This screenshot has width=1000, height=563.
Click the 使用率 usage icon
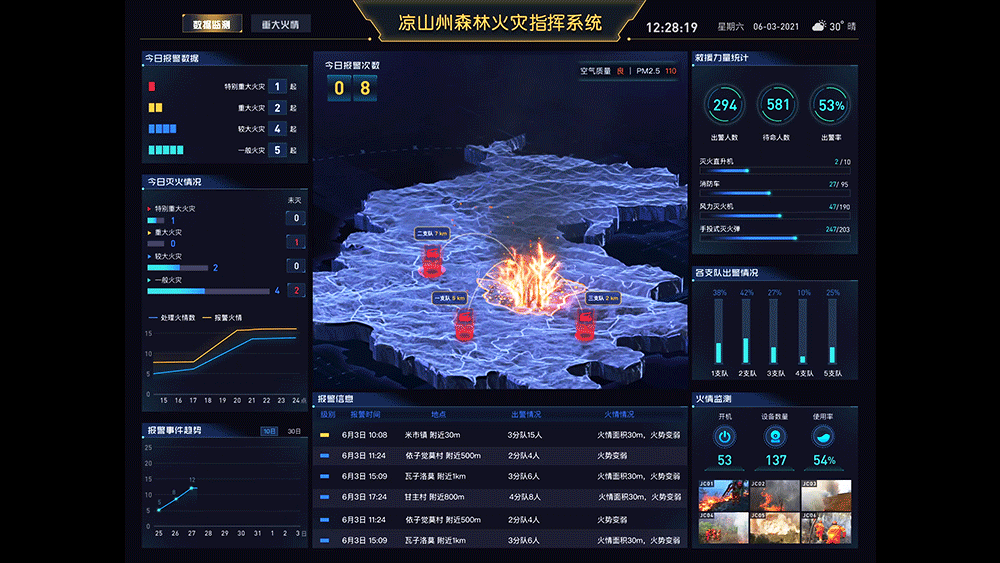coord(823,437)
